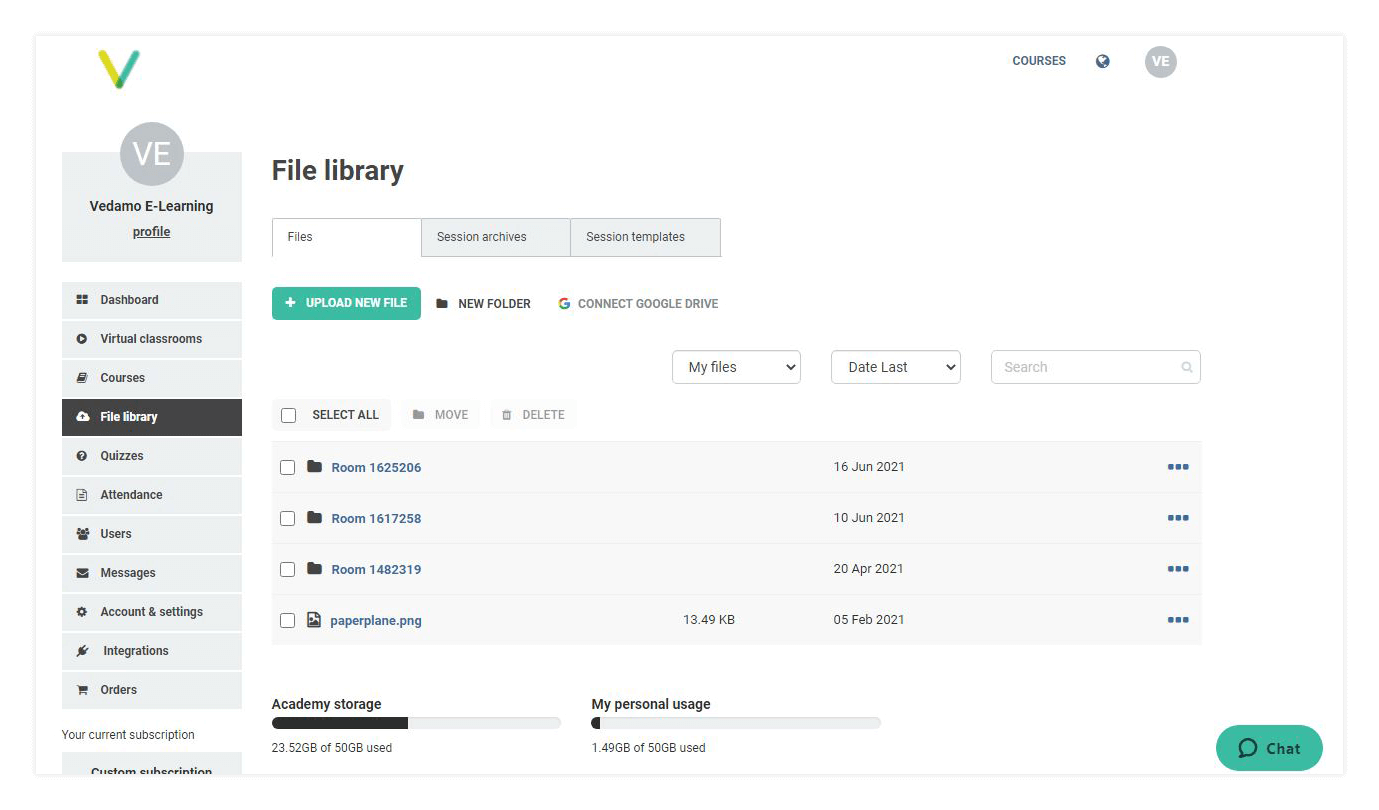Open three-dot menu for paperplane.png
The width and height of the screenshot is (1379, 810).
coord(1178,620)
